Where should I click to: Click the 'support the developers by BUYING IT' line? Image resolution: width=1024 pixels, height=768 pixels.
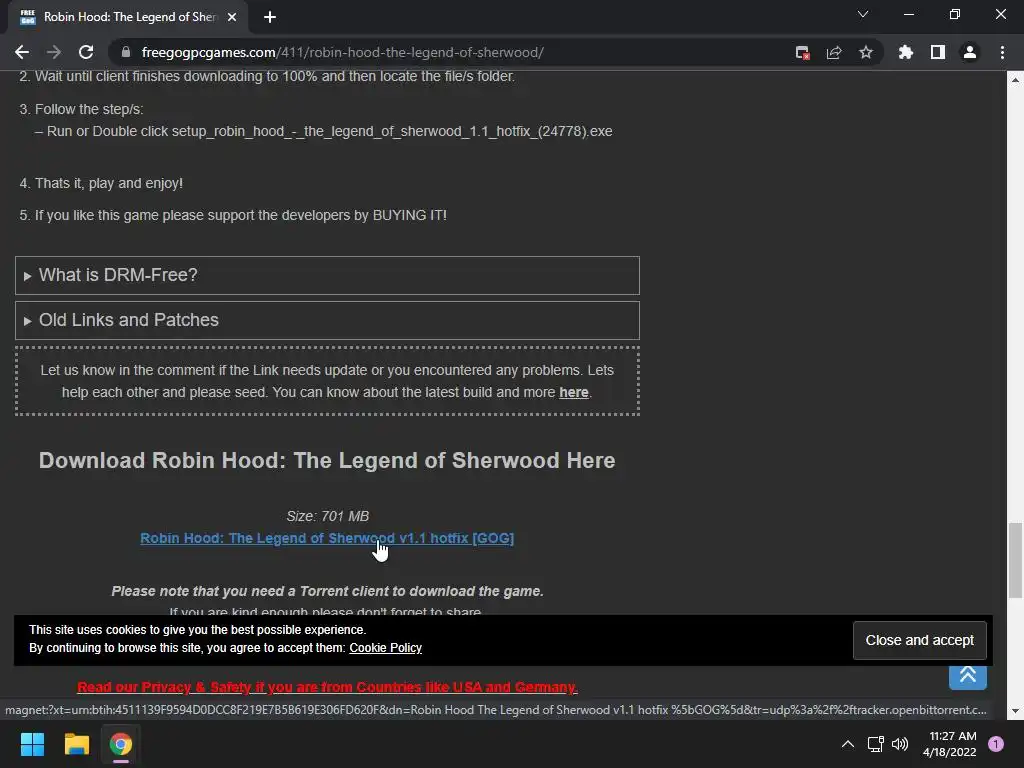(x=241, y=215)
